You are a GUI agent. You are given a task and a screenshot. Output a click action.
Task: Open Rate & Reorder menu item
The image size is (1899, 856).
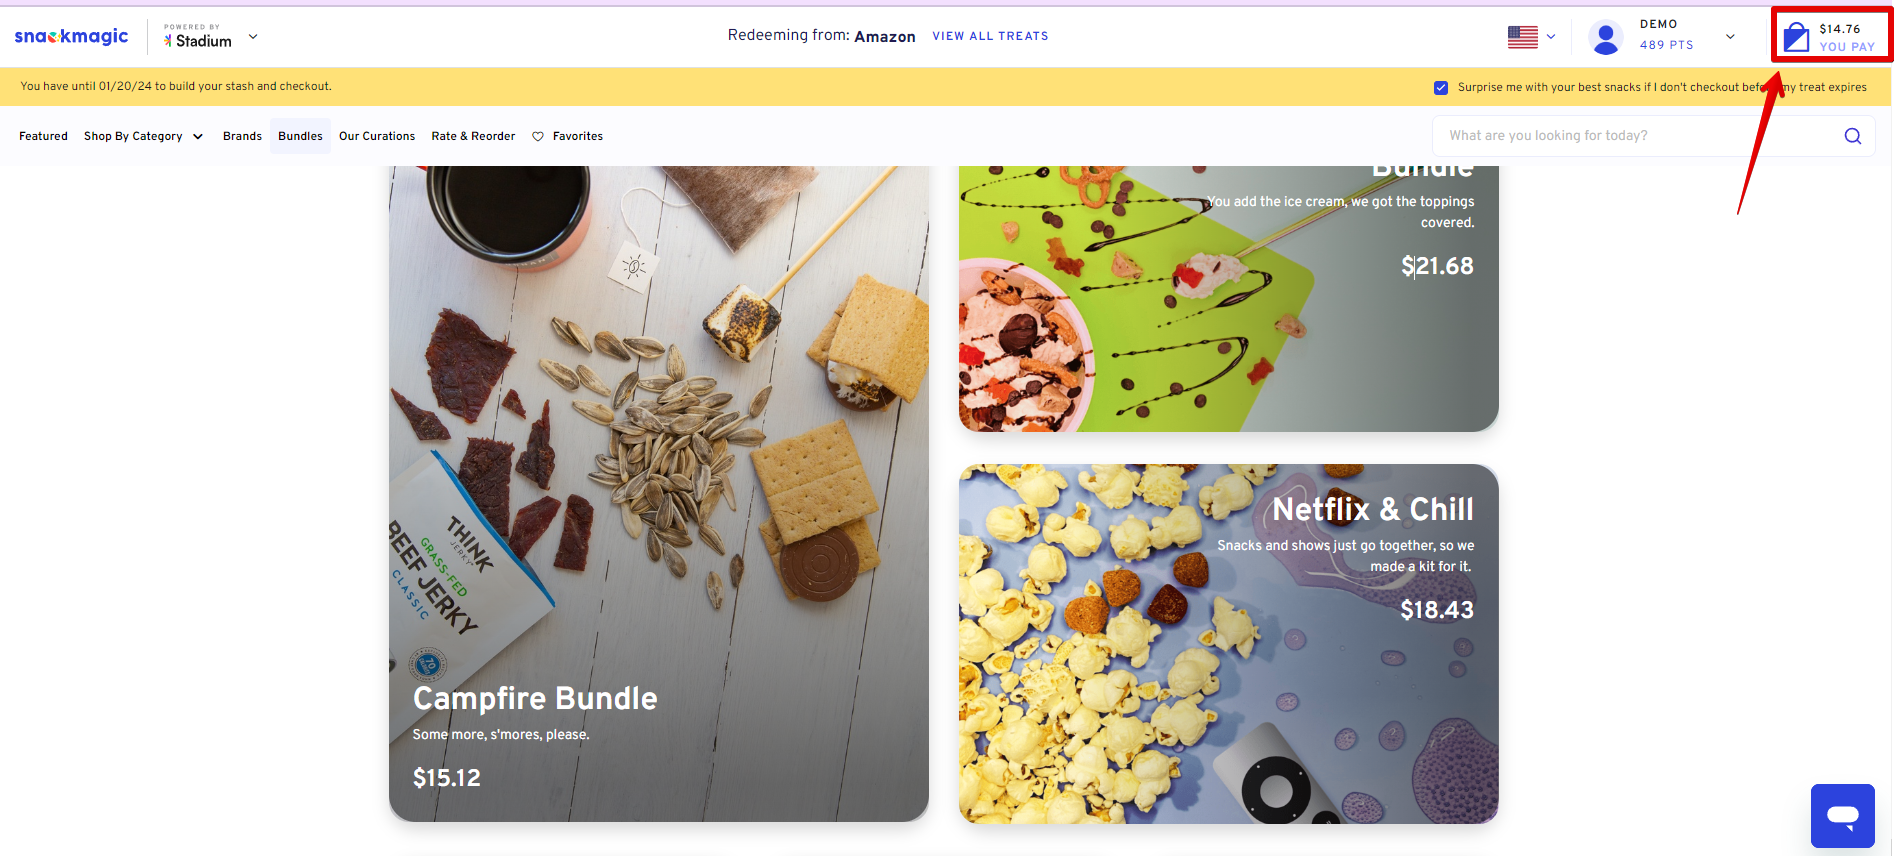coord(473,136)
